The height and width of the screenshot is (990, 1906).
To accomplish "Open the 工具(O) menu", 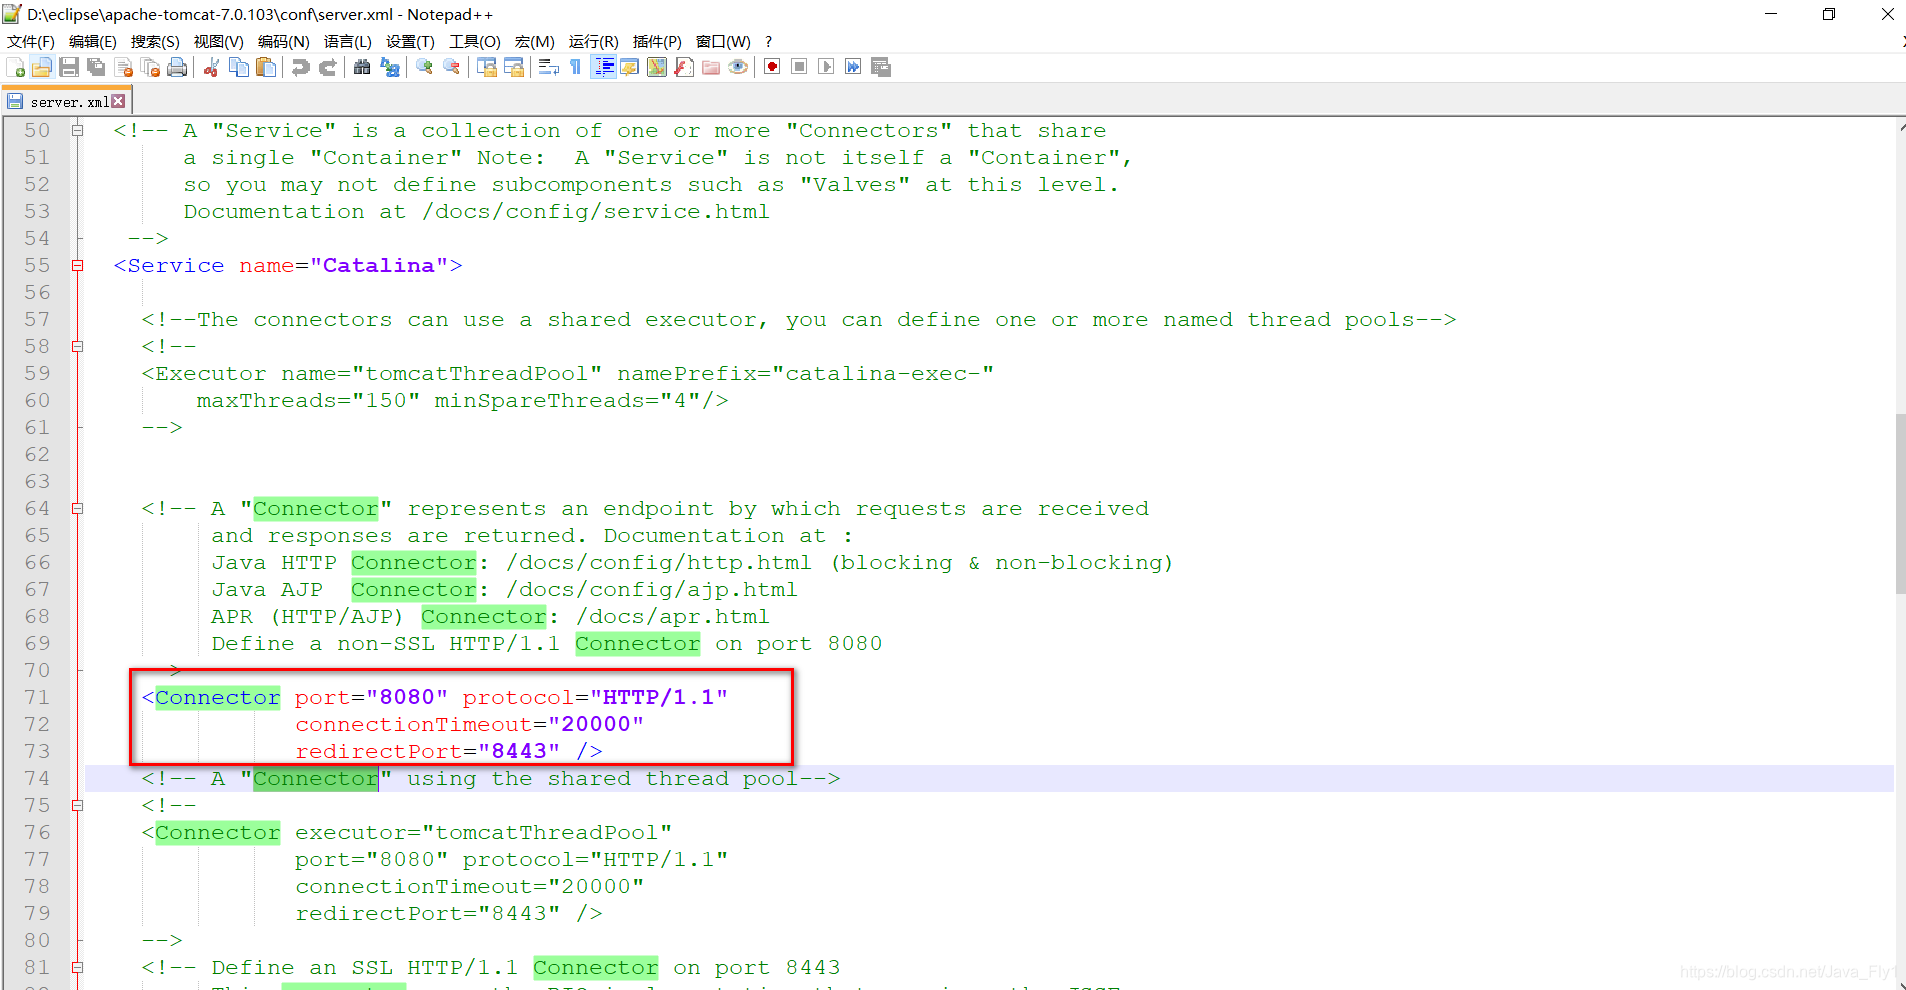I will tap(475, 41).
